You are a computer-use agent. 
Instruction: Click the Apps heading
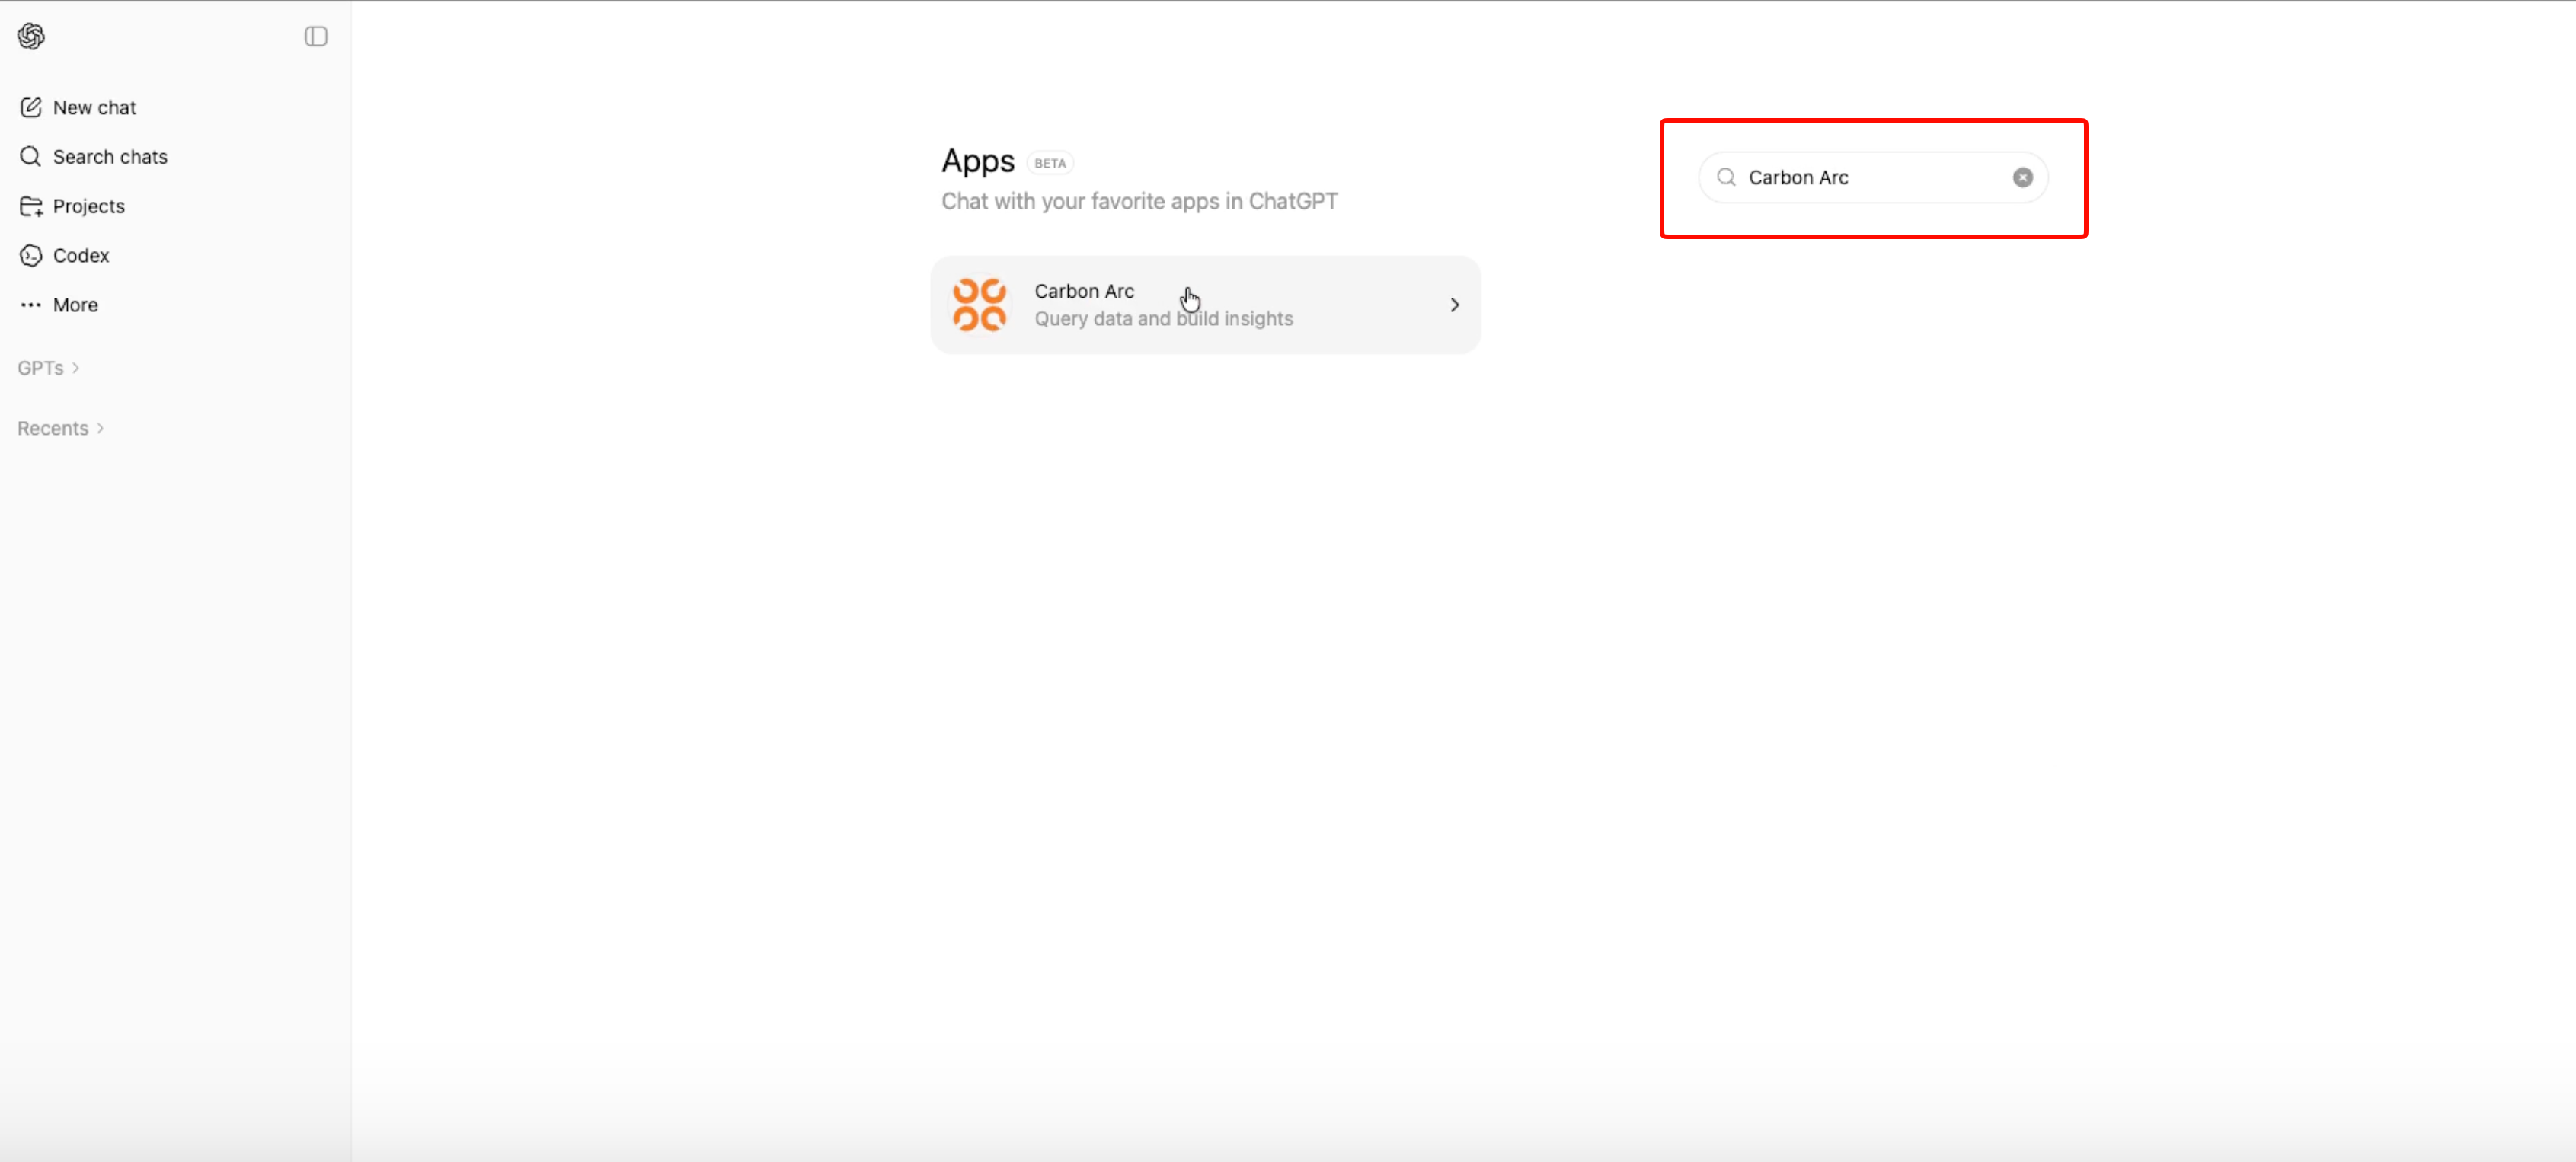point(977,161)
